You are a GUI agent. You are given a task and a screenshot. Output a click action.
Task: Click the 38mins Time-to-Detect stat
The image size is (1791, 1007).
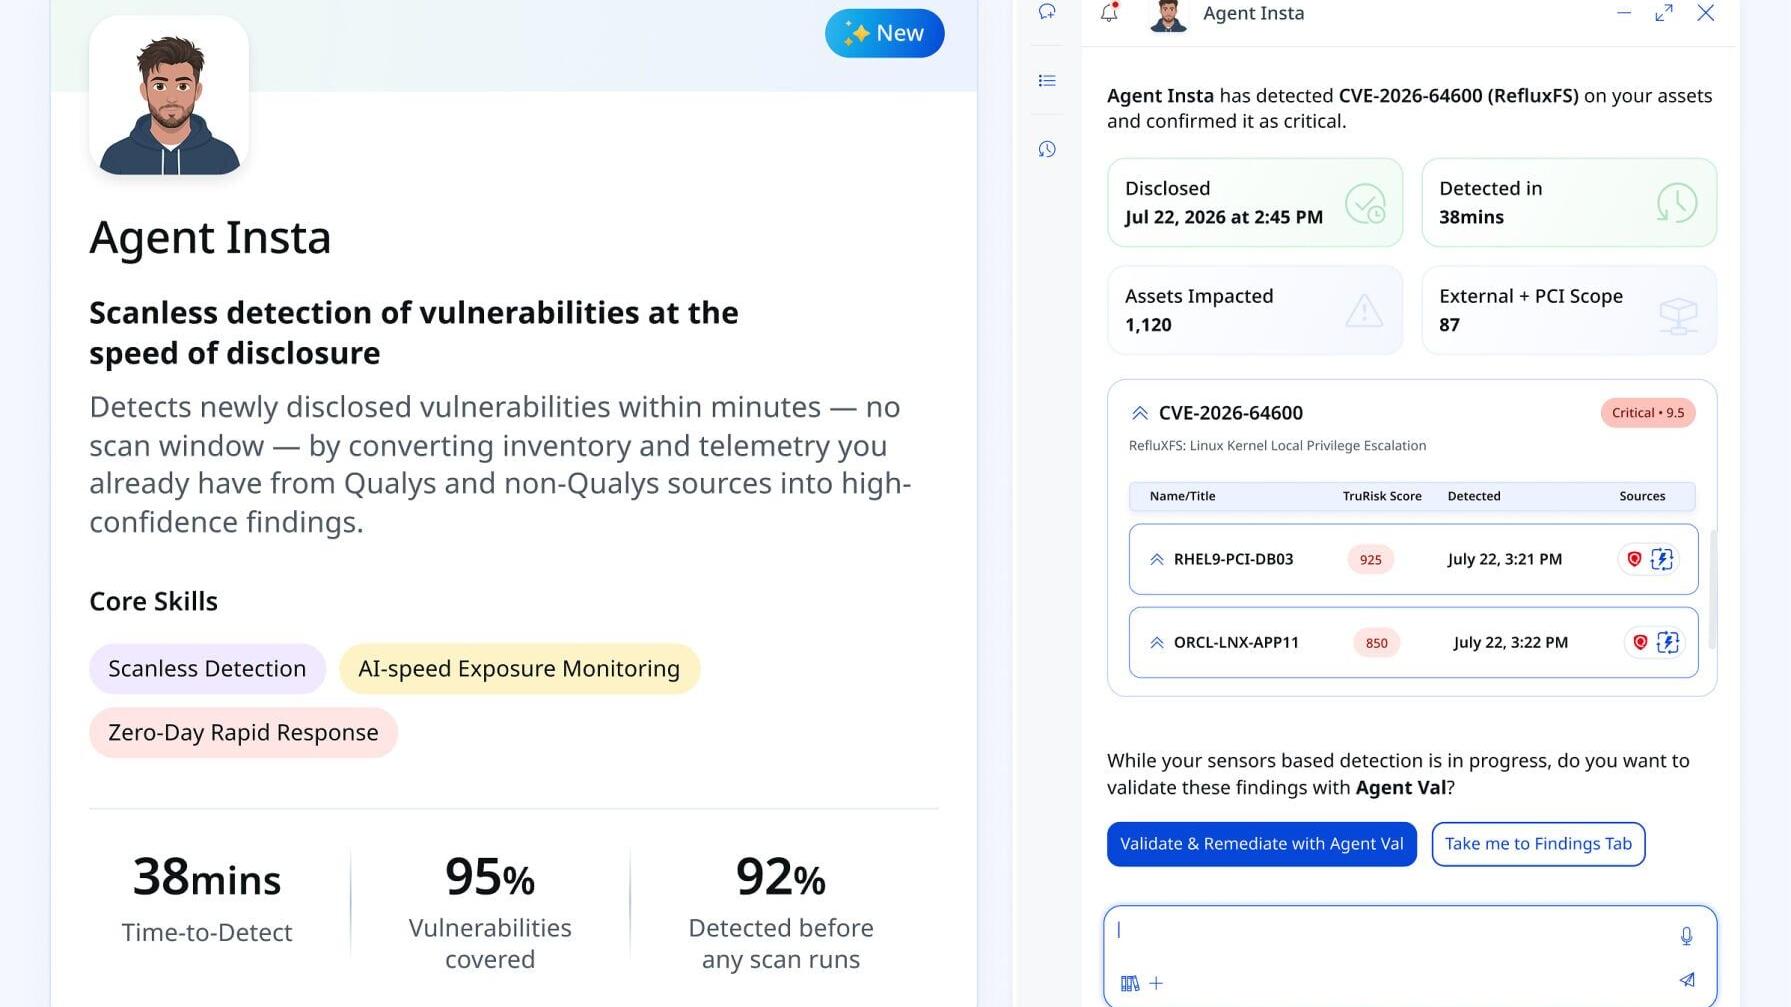coord(207,899)
